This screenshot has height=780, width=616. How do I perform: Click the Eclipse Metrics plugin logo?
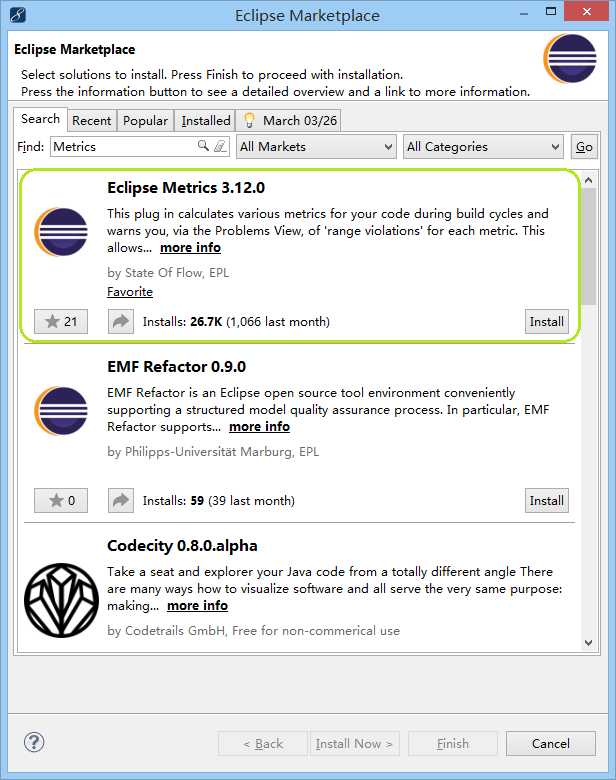tap(61, 232)
